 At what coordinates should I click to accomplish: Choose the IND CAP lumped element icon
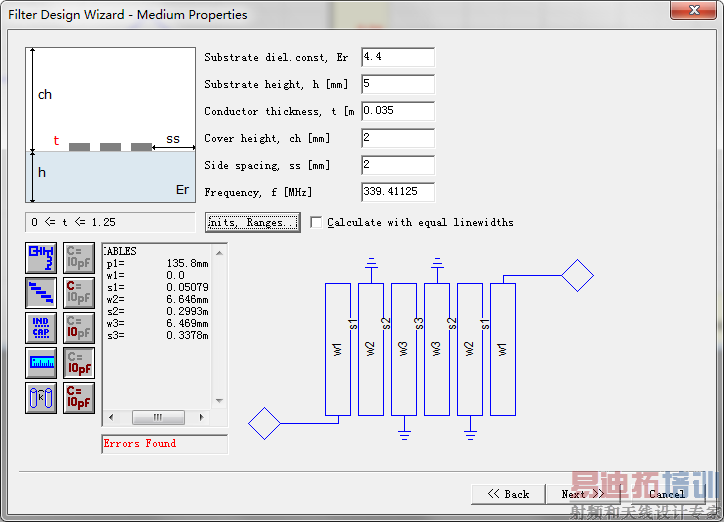pos(41,328)
